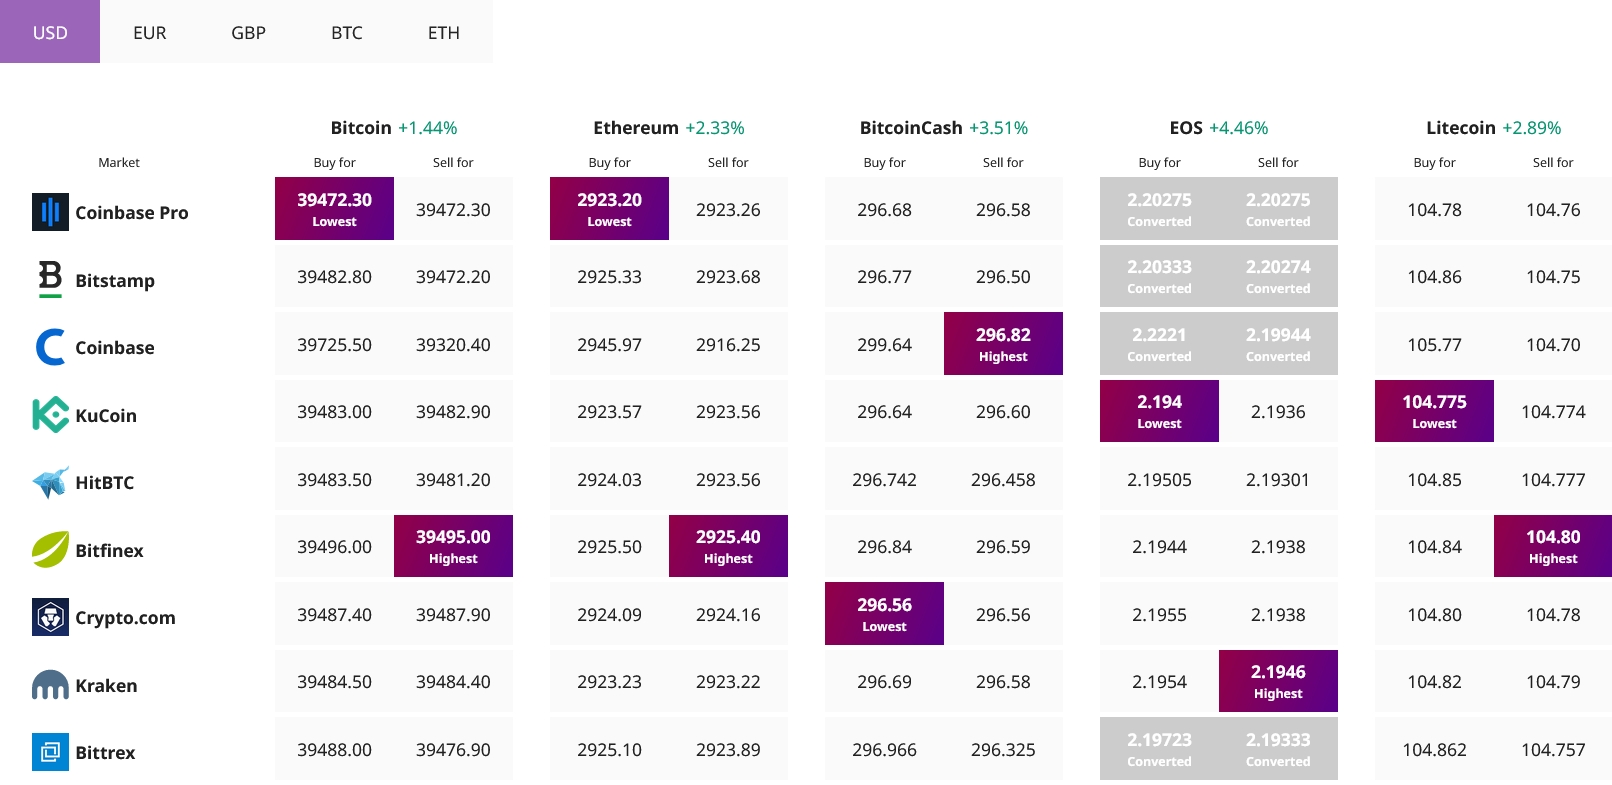Screen dimensions: 1612x785
Task: Click Bitfinex Bitcoin buy price 39496.00
Action: [334, 546]
